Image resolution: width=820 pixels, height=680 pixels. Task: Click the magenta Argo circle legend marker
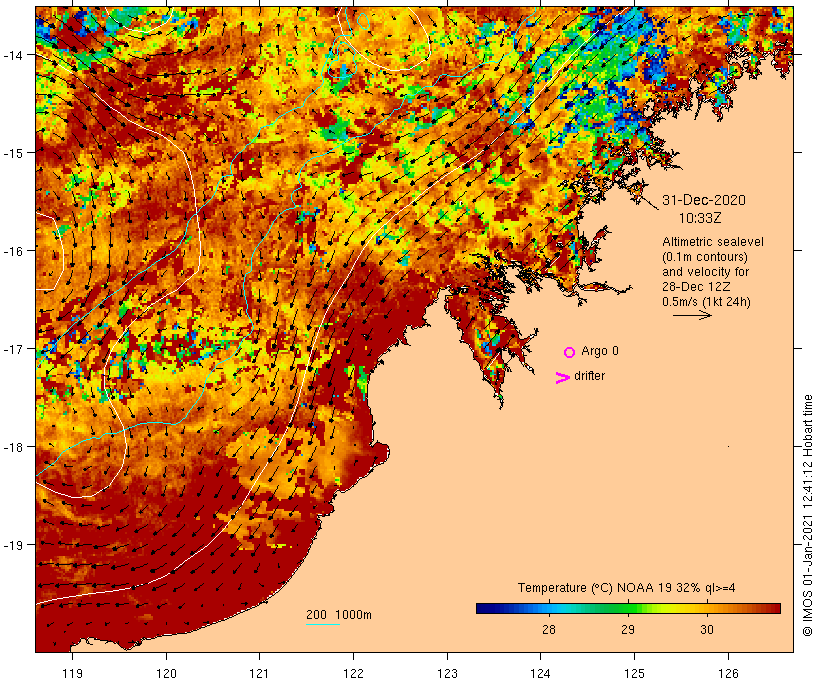[x=570, y=352]
